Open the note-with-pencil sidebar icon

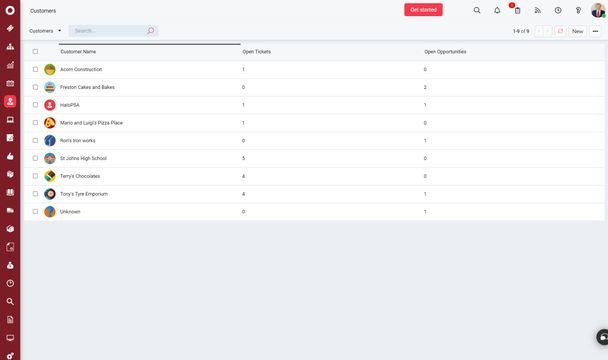pyautogui.click(x=10, y=138)
